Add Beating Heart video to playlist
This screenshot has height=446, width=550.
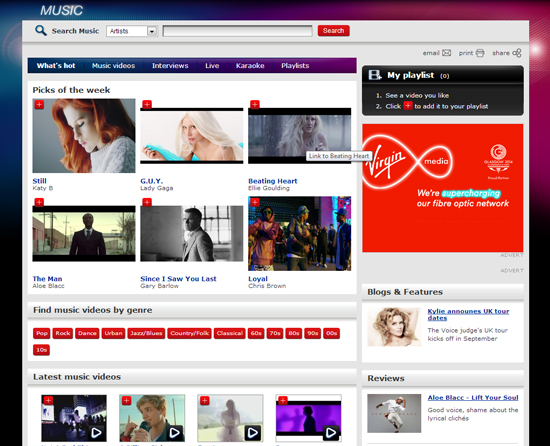(x=255, y=104)
